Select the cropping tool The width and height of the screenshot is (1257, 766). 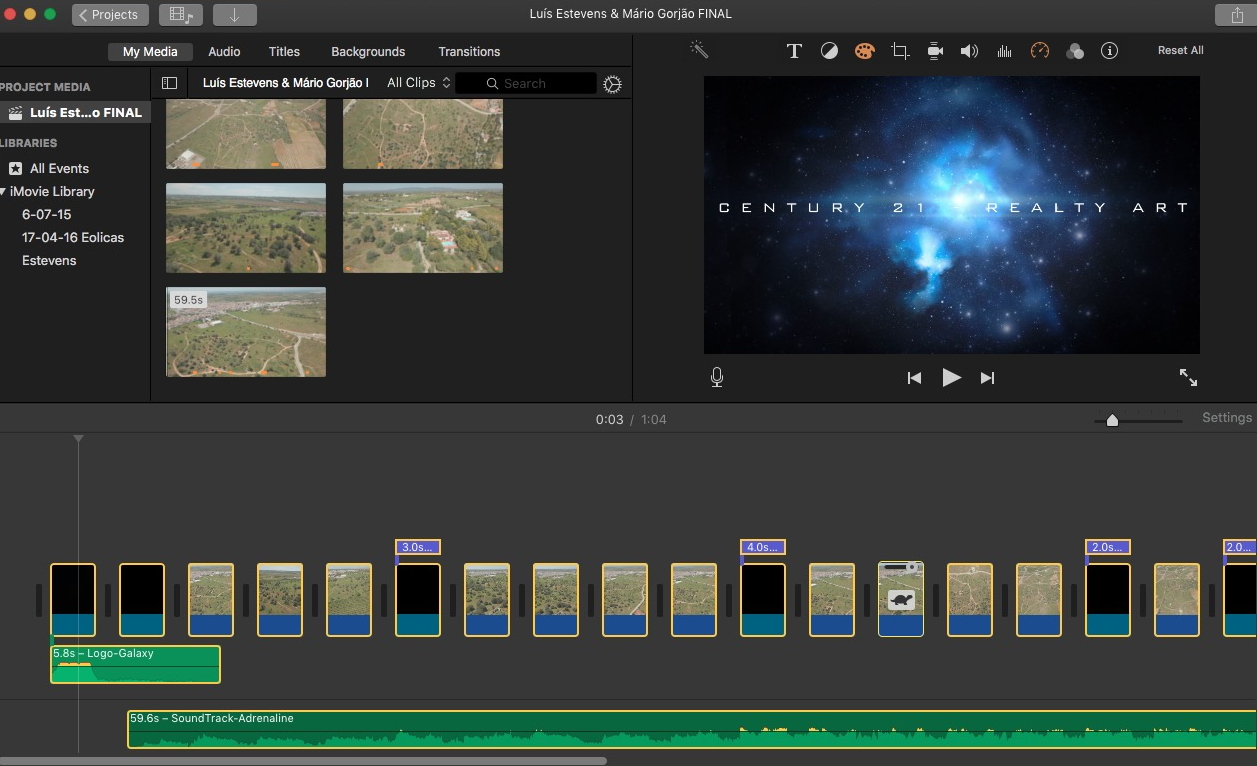pyautogui.click(x=900, y=51)
